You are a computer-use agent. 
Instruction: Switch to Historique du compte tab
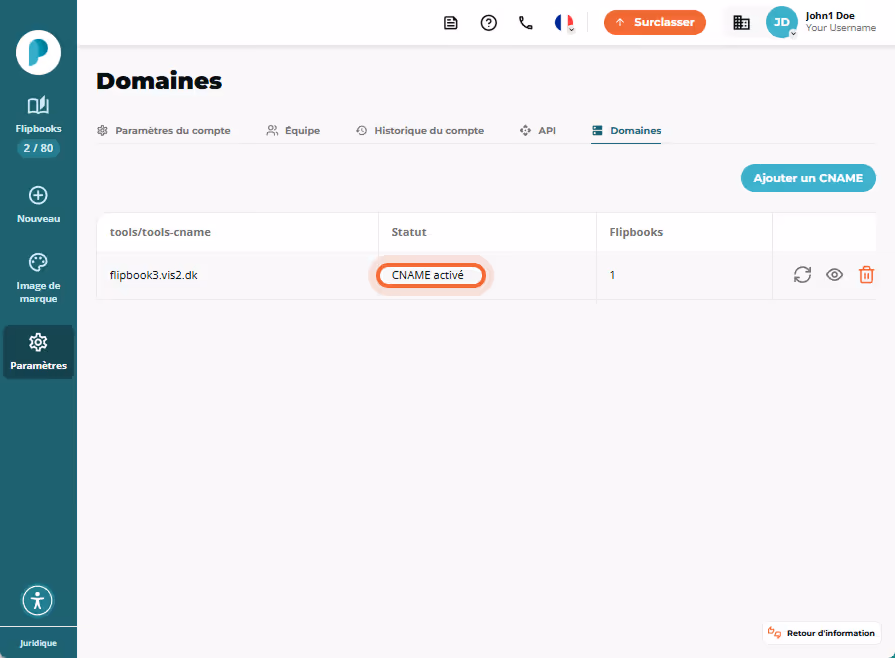[420, 131]
